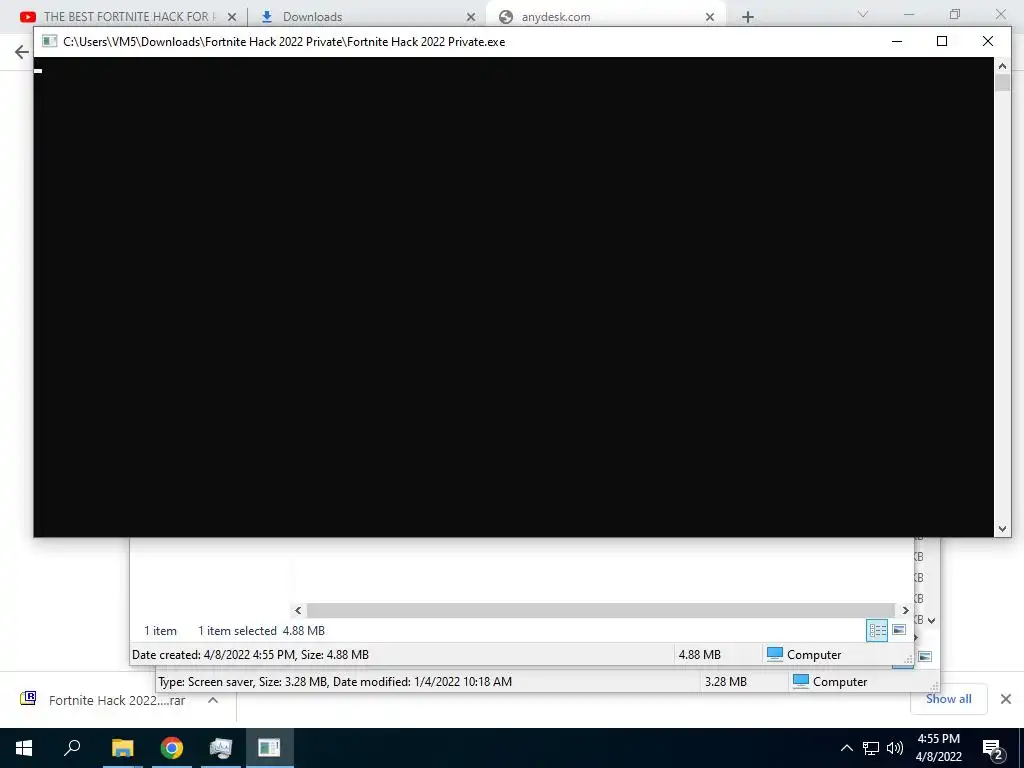Screen dimensions: 1024x768
Task: Click Computer icon in 3.28 MB status bar
Action: click(x=801, y=681)
